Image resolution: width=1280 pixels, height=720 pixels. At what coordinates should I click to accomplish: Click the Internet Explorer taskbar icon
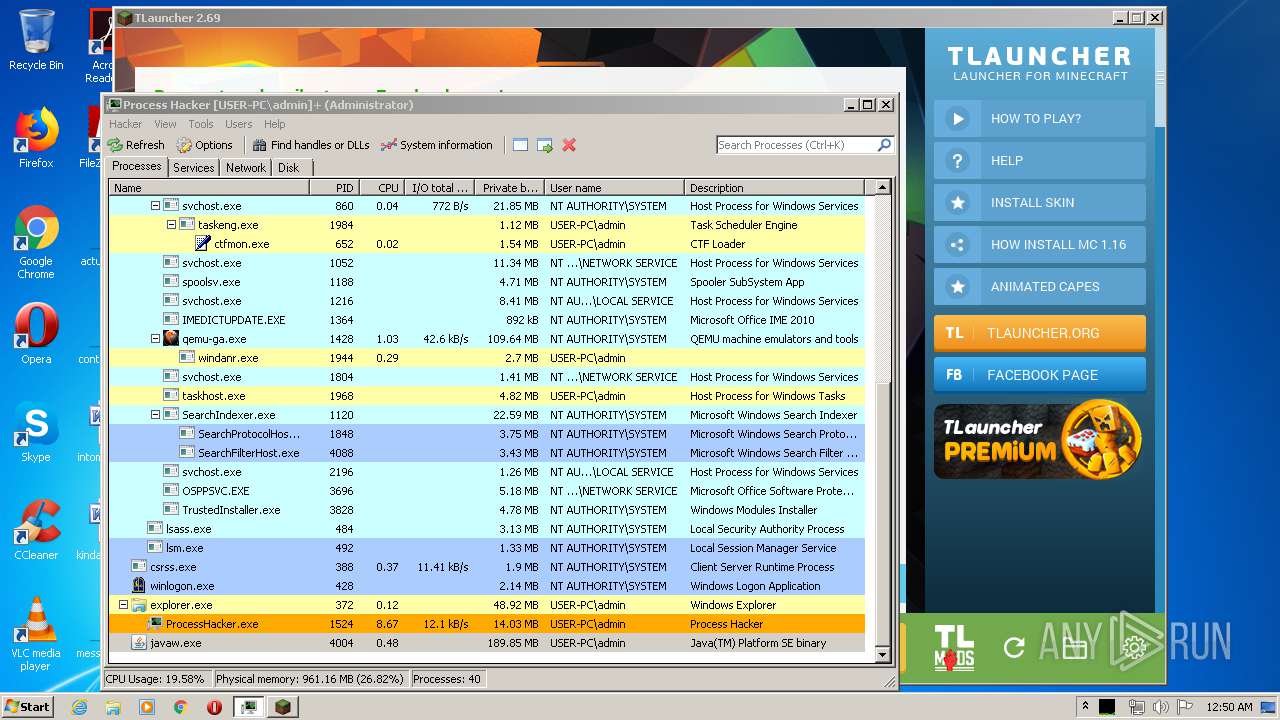point(79,707)
